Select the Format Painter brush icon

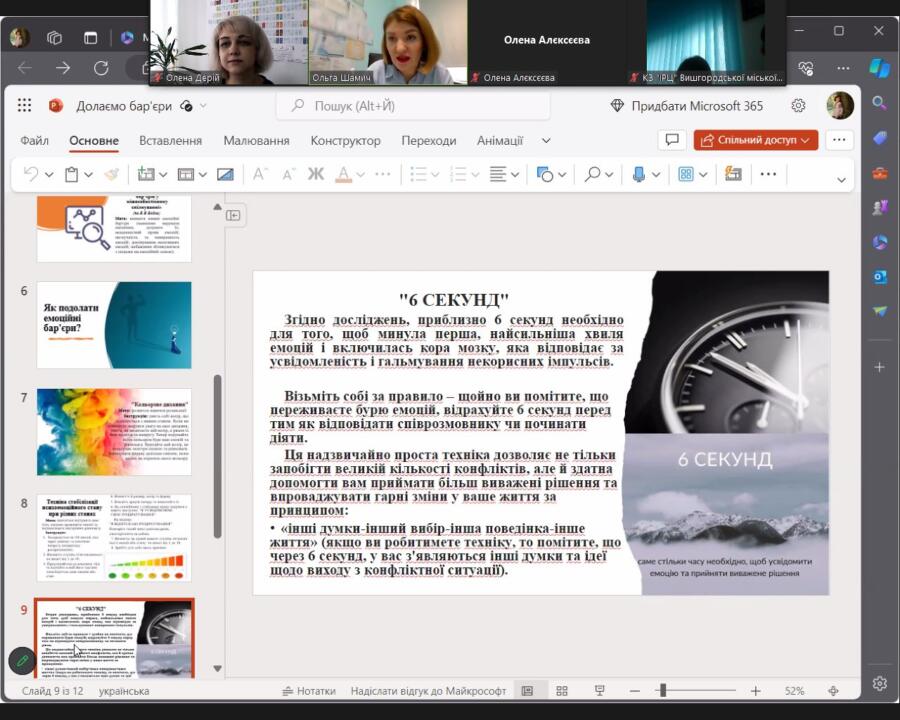[111, 174]
